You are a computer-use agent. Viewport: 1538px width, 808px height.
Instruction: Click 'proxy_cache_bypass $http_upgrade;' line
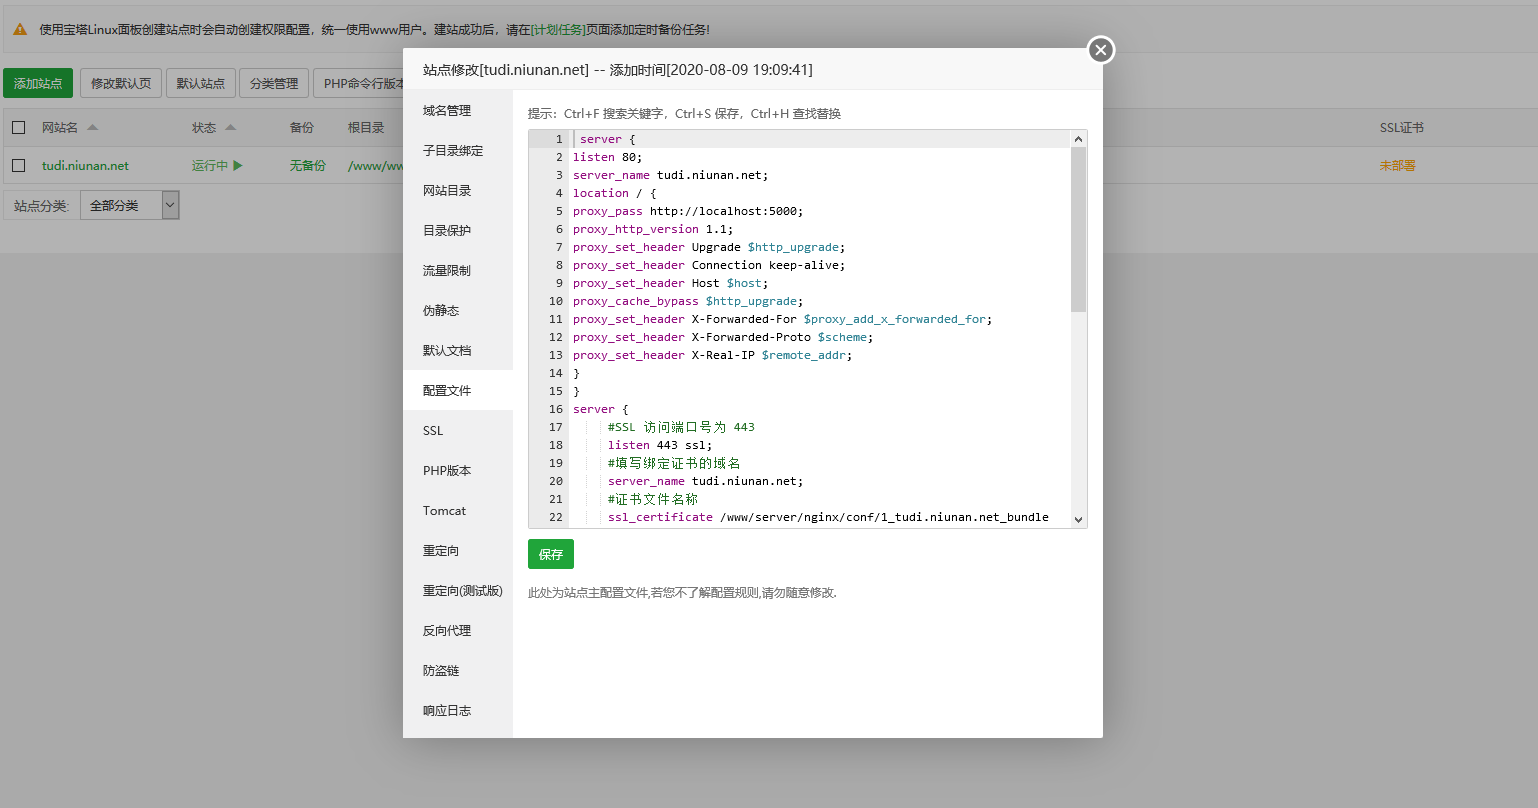(688, 301)
